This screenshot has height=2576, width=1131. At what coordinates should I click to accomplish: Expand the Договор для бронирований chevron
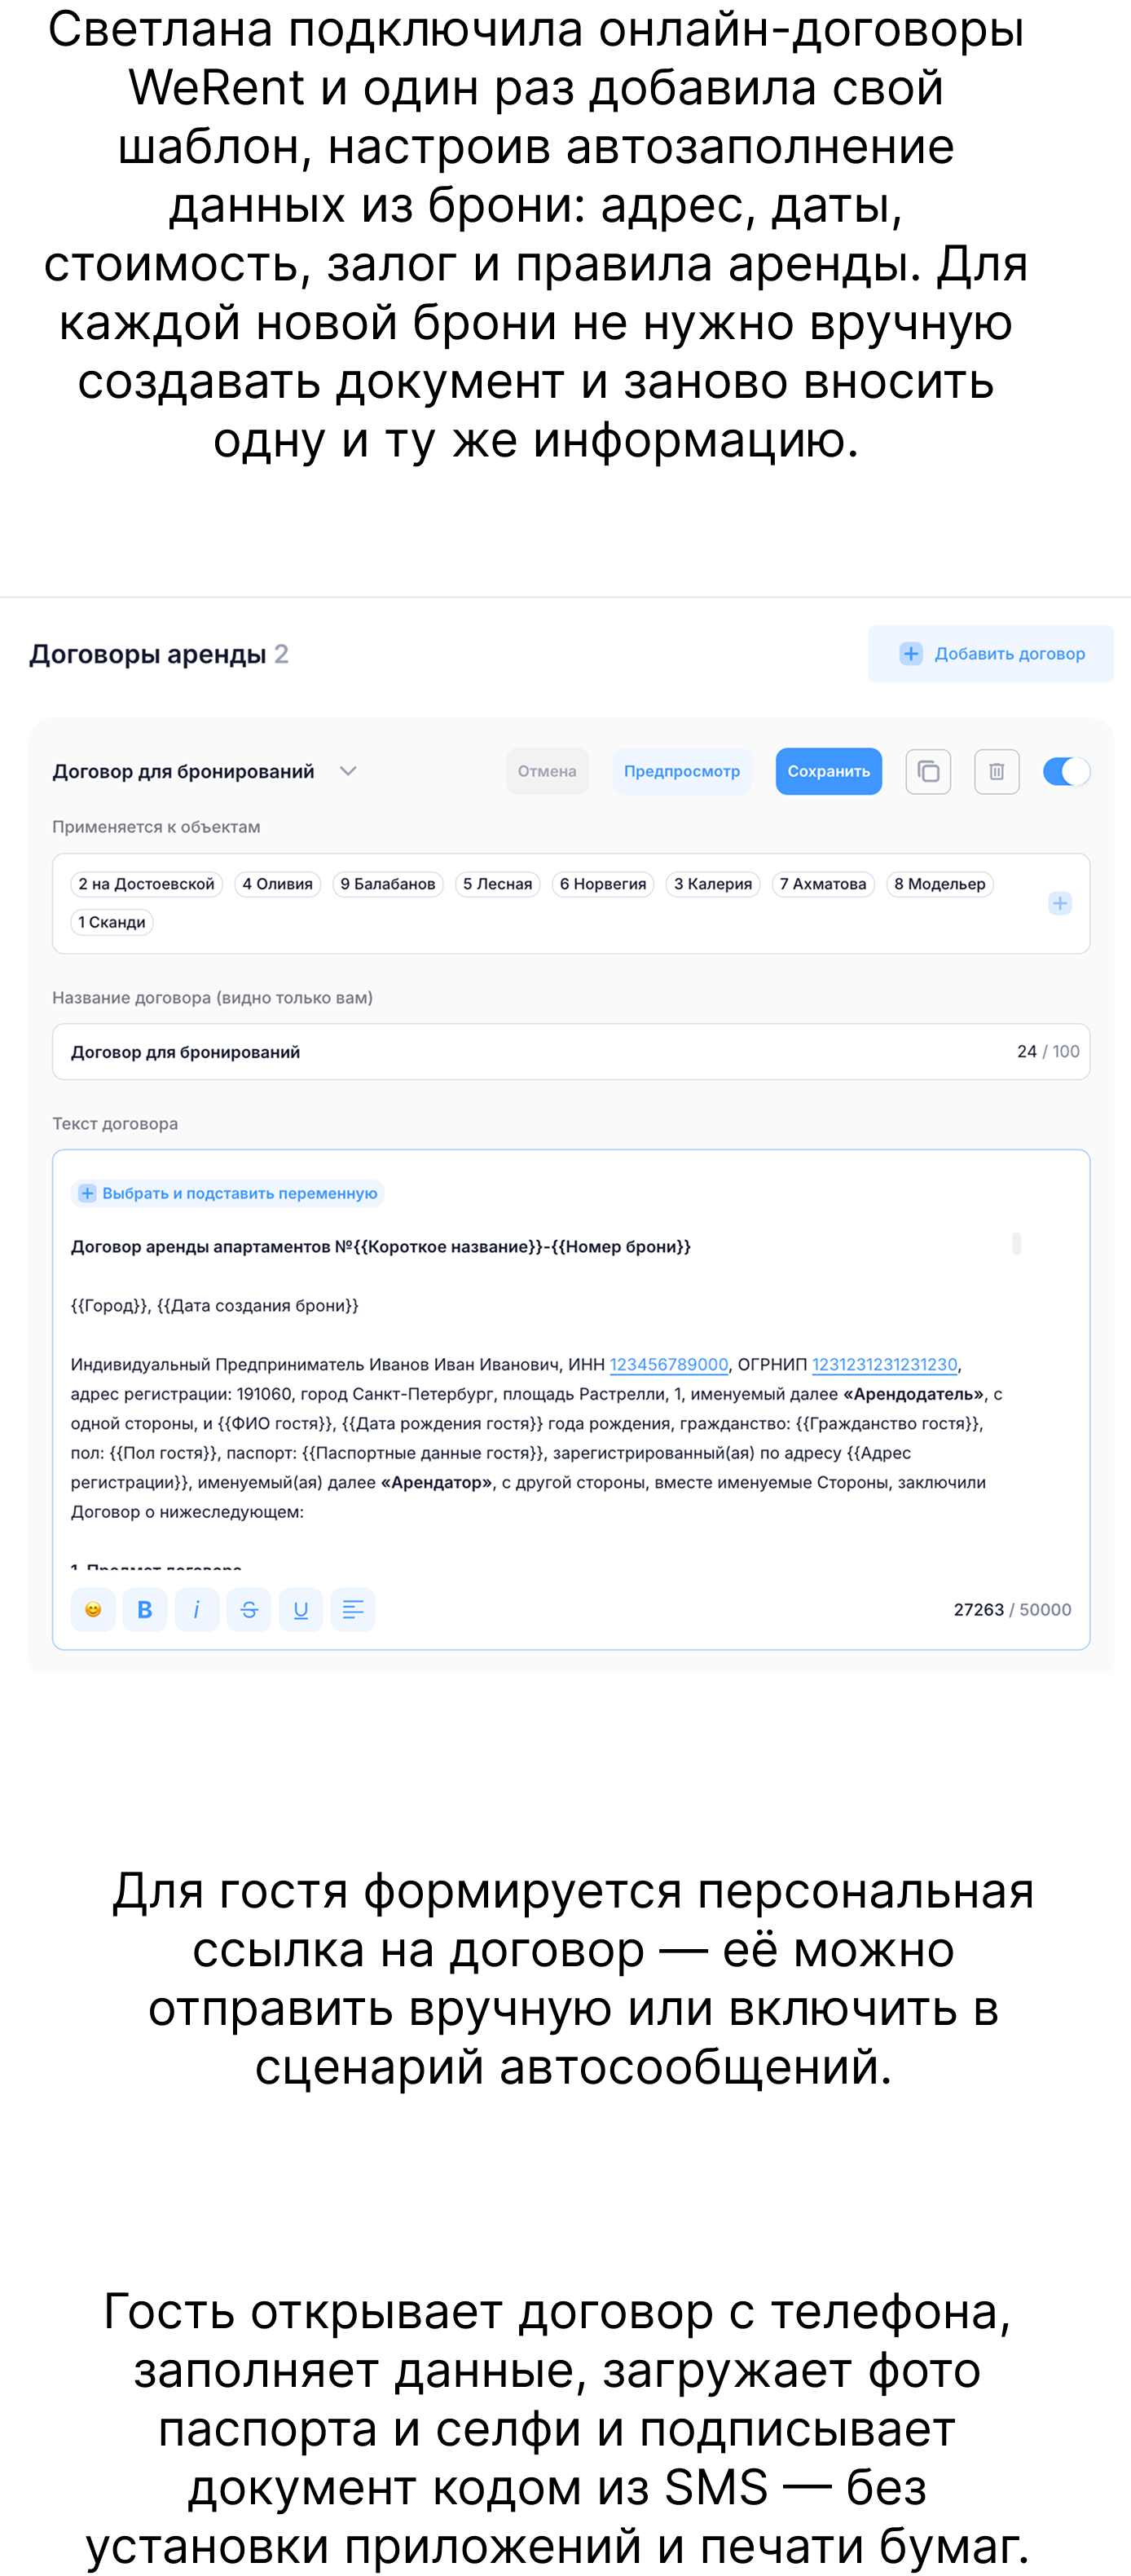348,771
